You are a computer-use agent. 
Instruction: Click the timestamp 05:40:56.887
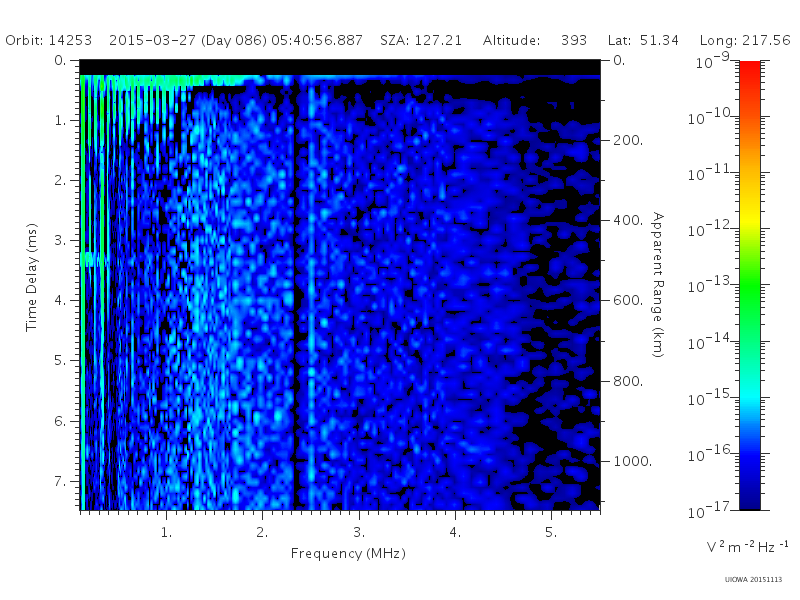[x=317, y=40]
